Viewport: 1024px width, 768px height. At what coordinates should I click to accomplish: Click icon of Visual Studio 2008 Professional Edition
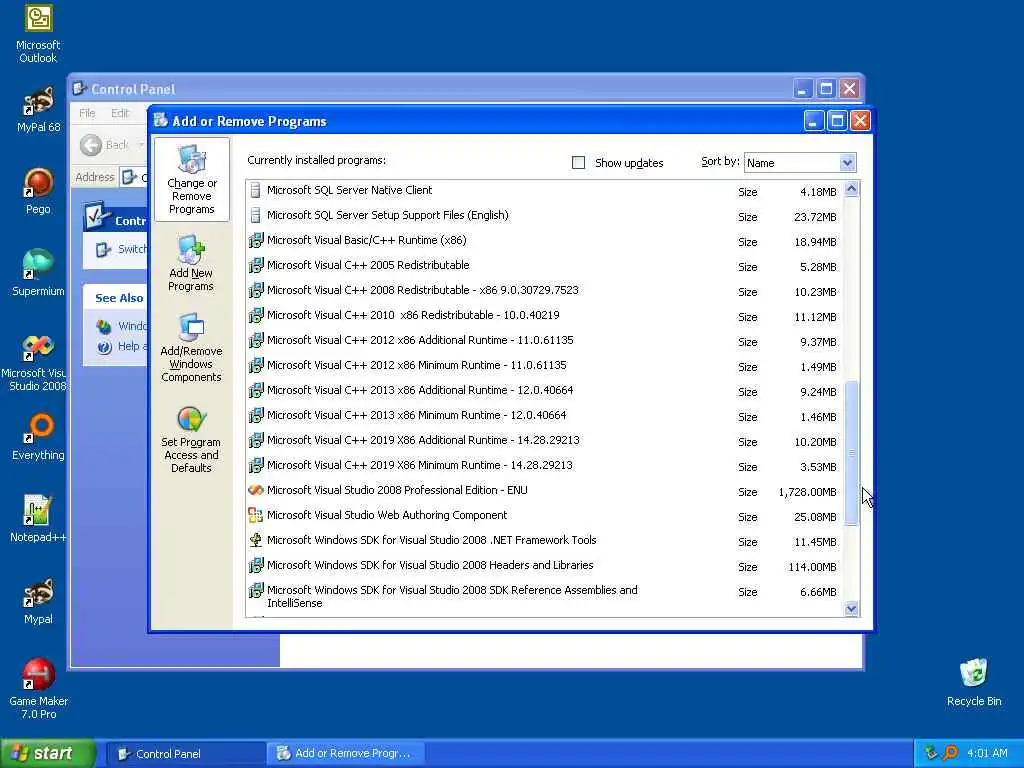click(255, 490)
